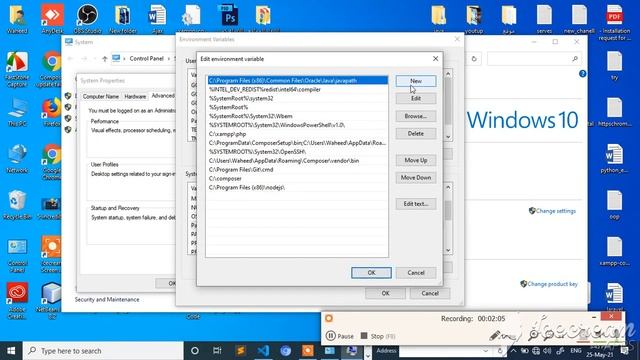This screenshot has width=640, height=360.
Task: Select the C:\Program Files\Git\cmd entry
Action: 297,170
